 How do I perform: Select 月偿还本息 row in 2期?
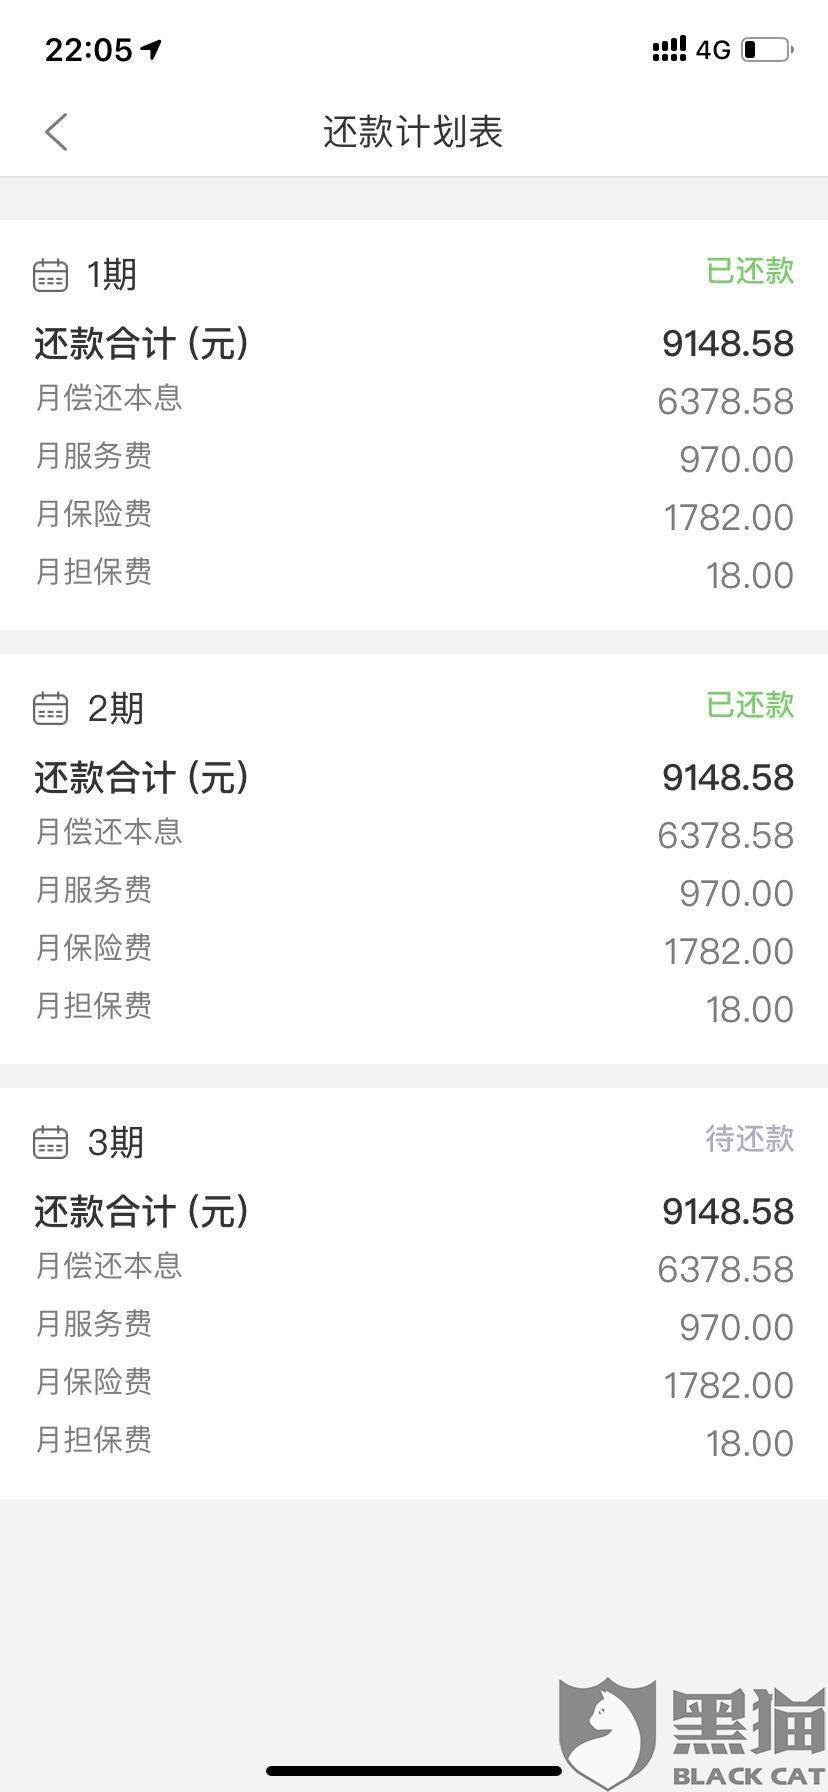pos(414,833)
